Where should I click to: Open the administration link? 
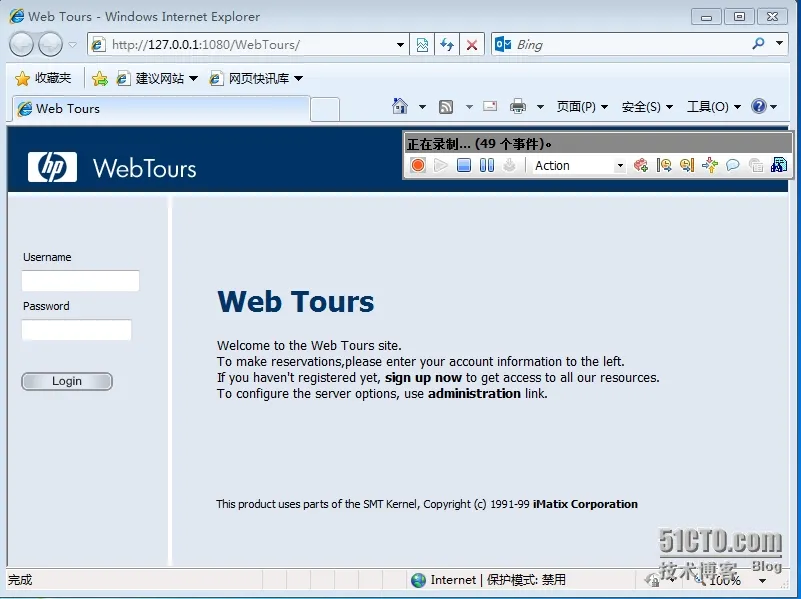click(474, 394)
